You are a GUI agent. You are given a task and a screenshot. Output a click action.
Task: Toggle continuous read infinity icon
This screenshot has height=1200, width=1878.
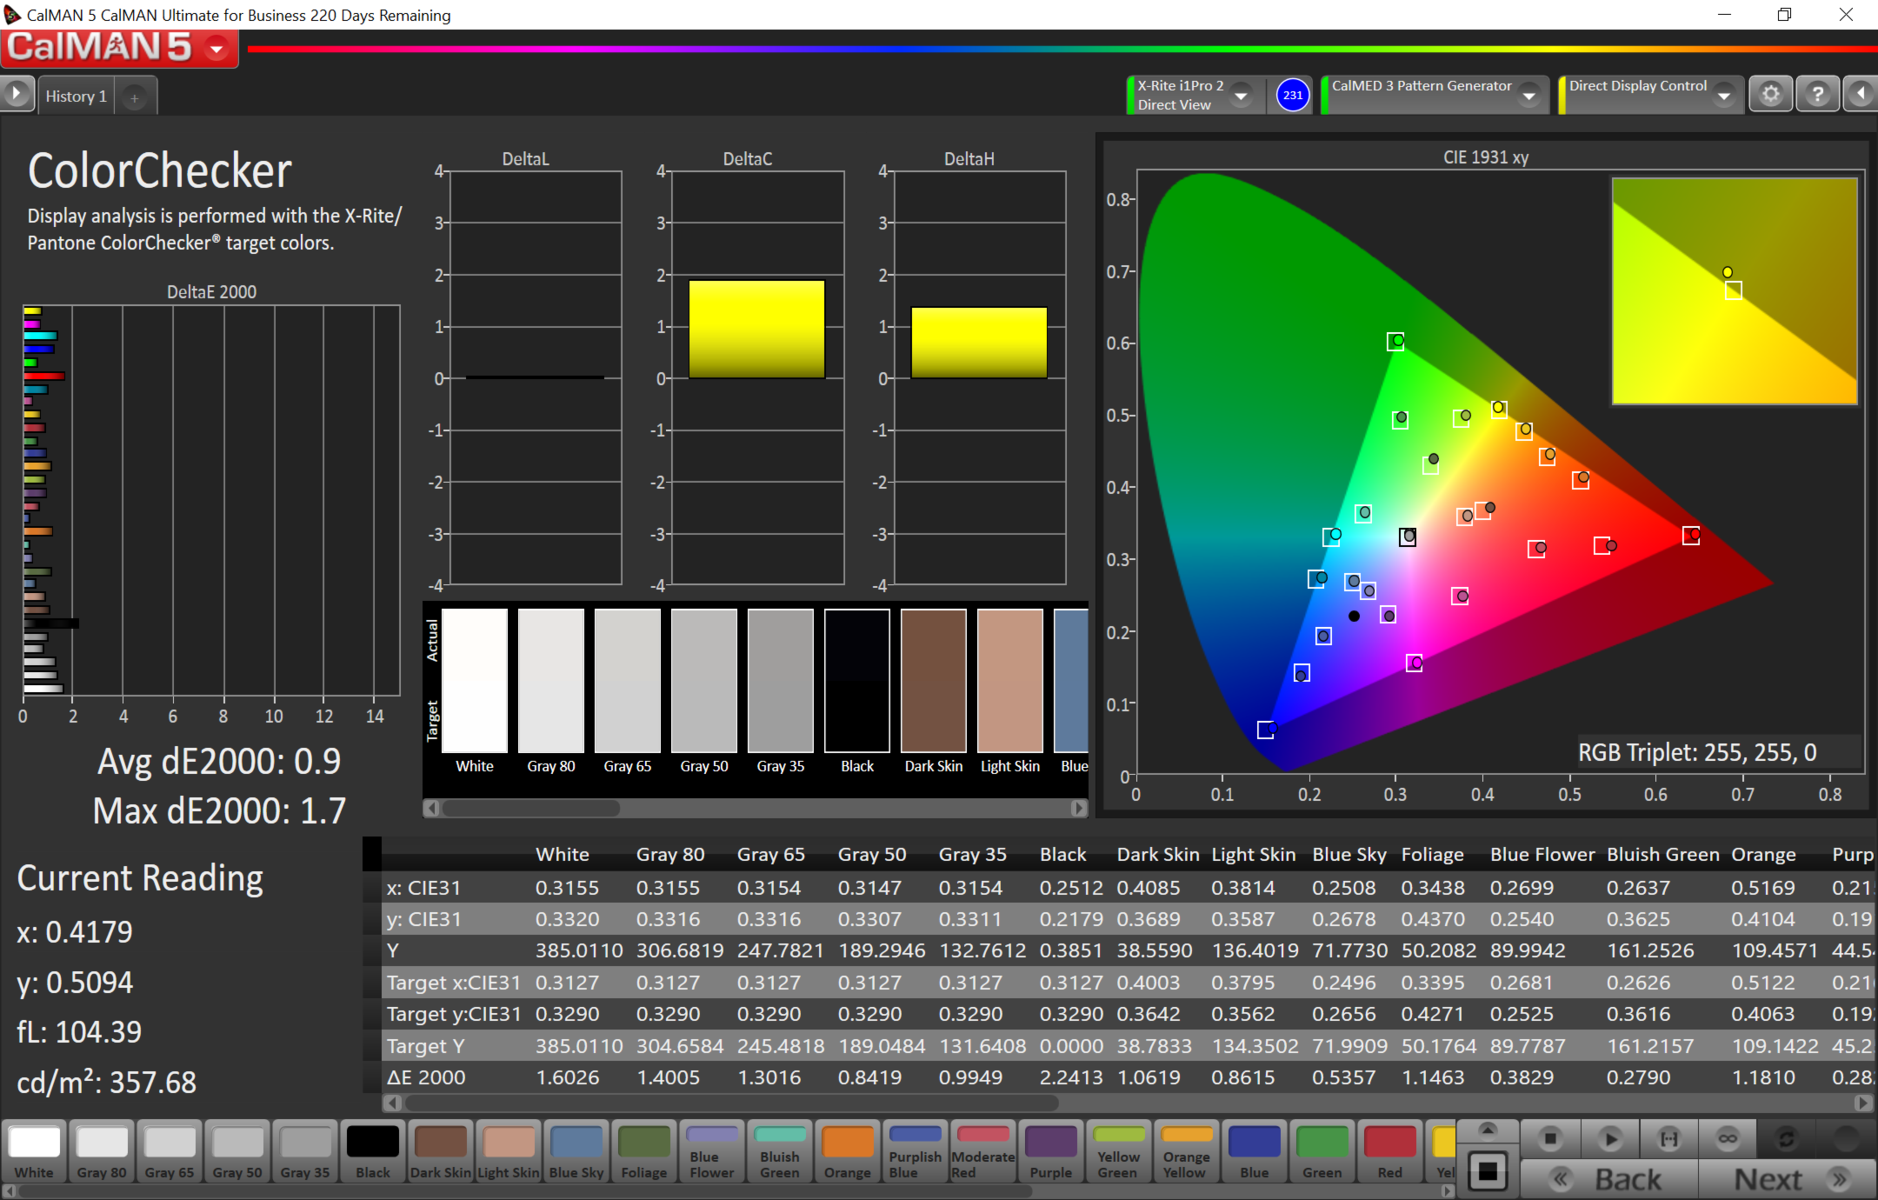click(1727, 1139)
